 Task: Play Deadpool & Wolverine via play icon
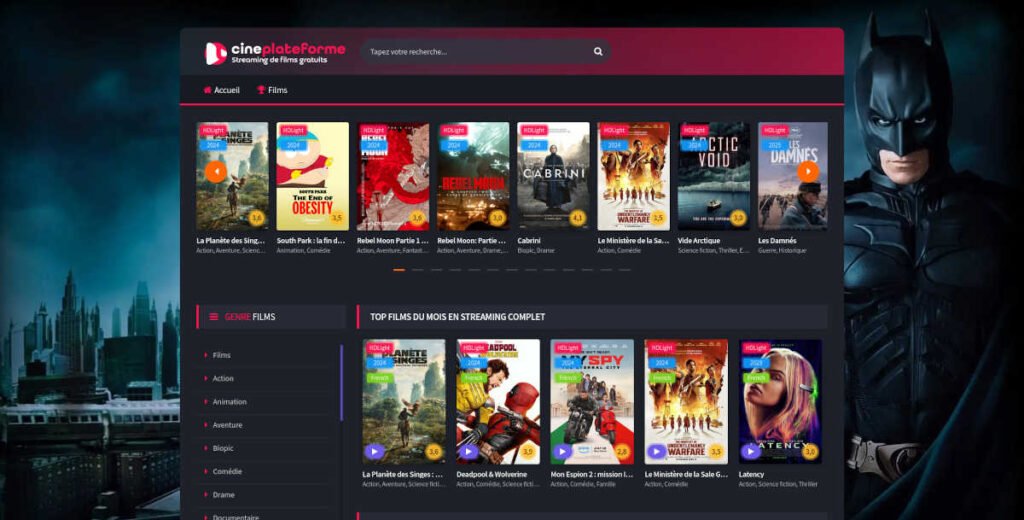coord(468,451)
